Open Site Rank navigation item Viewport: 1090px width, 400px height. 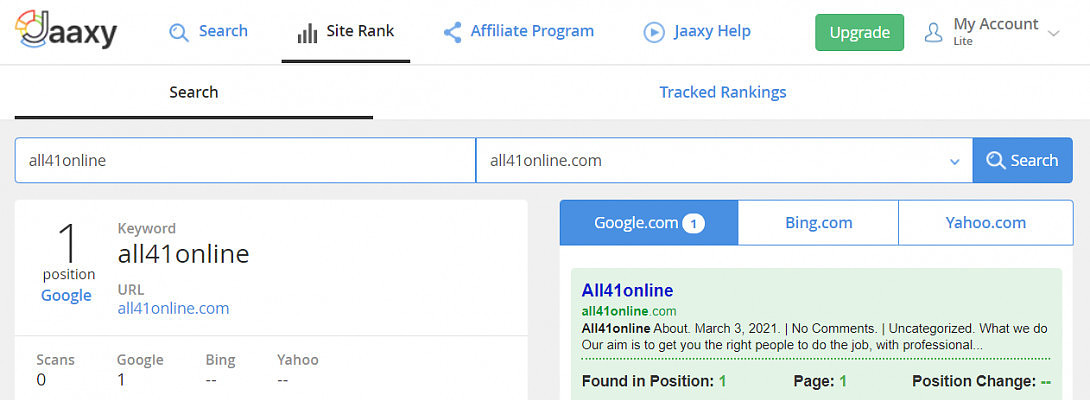tap(345, 32)
